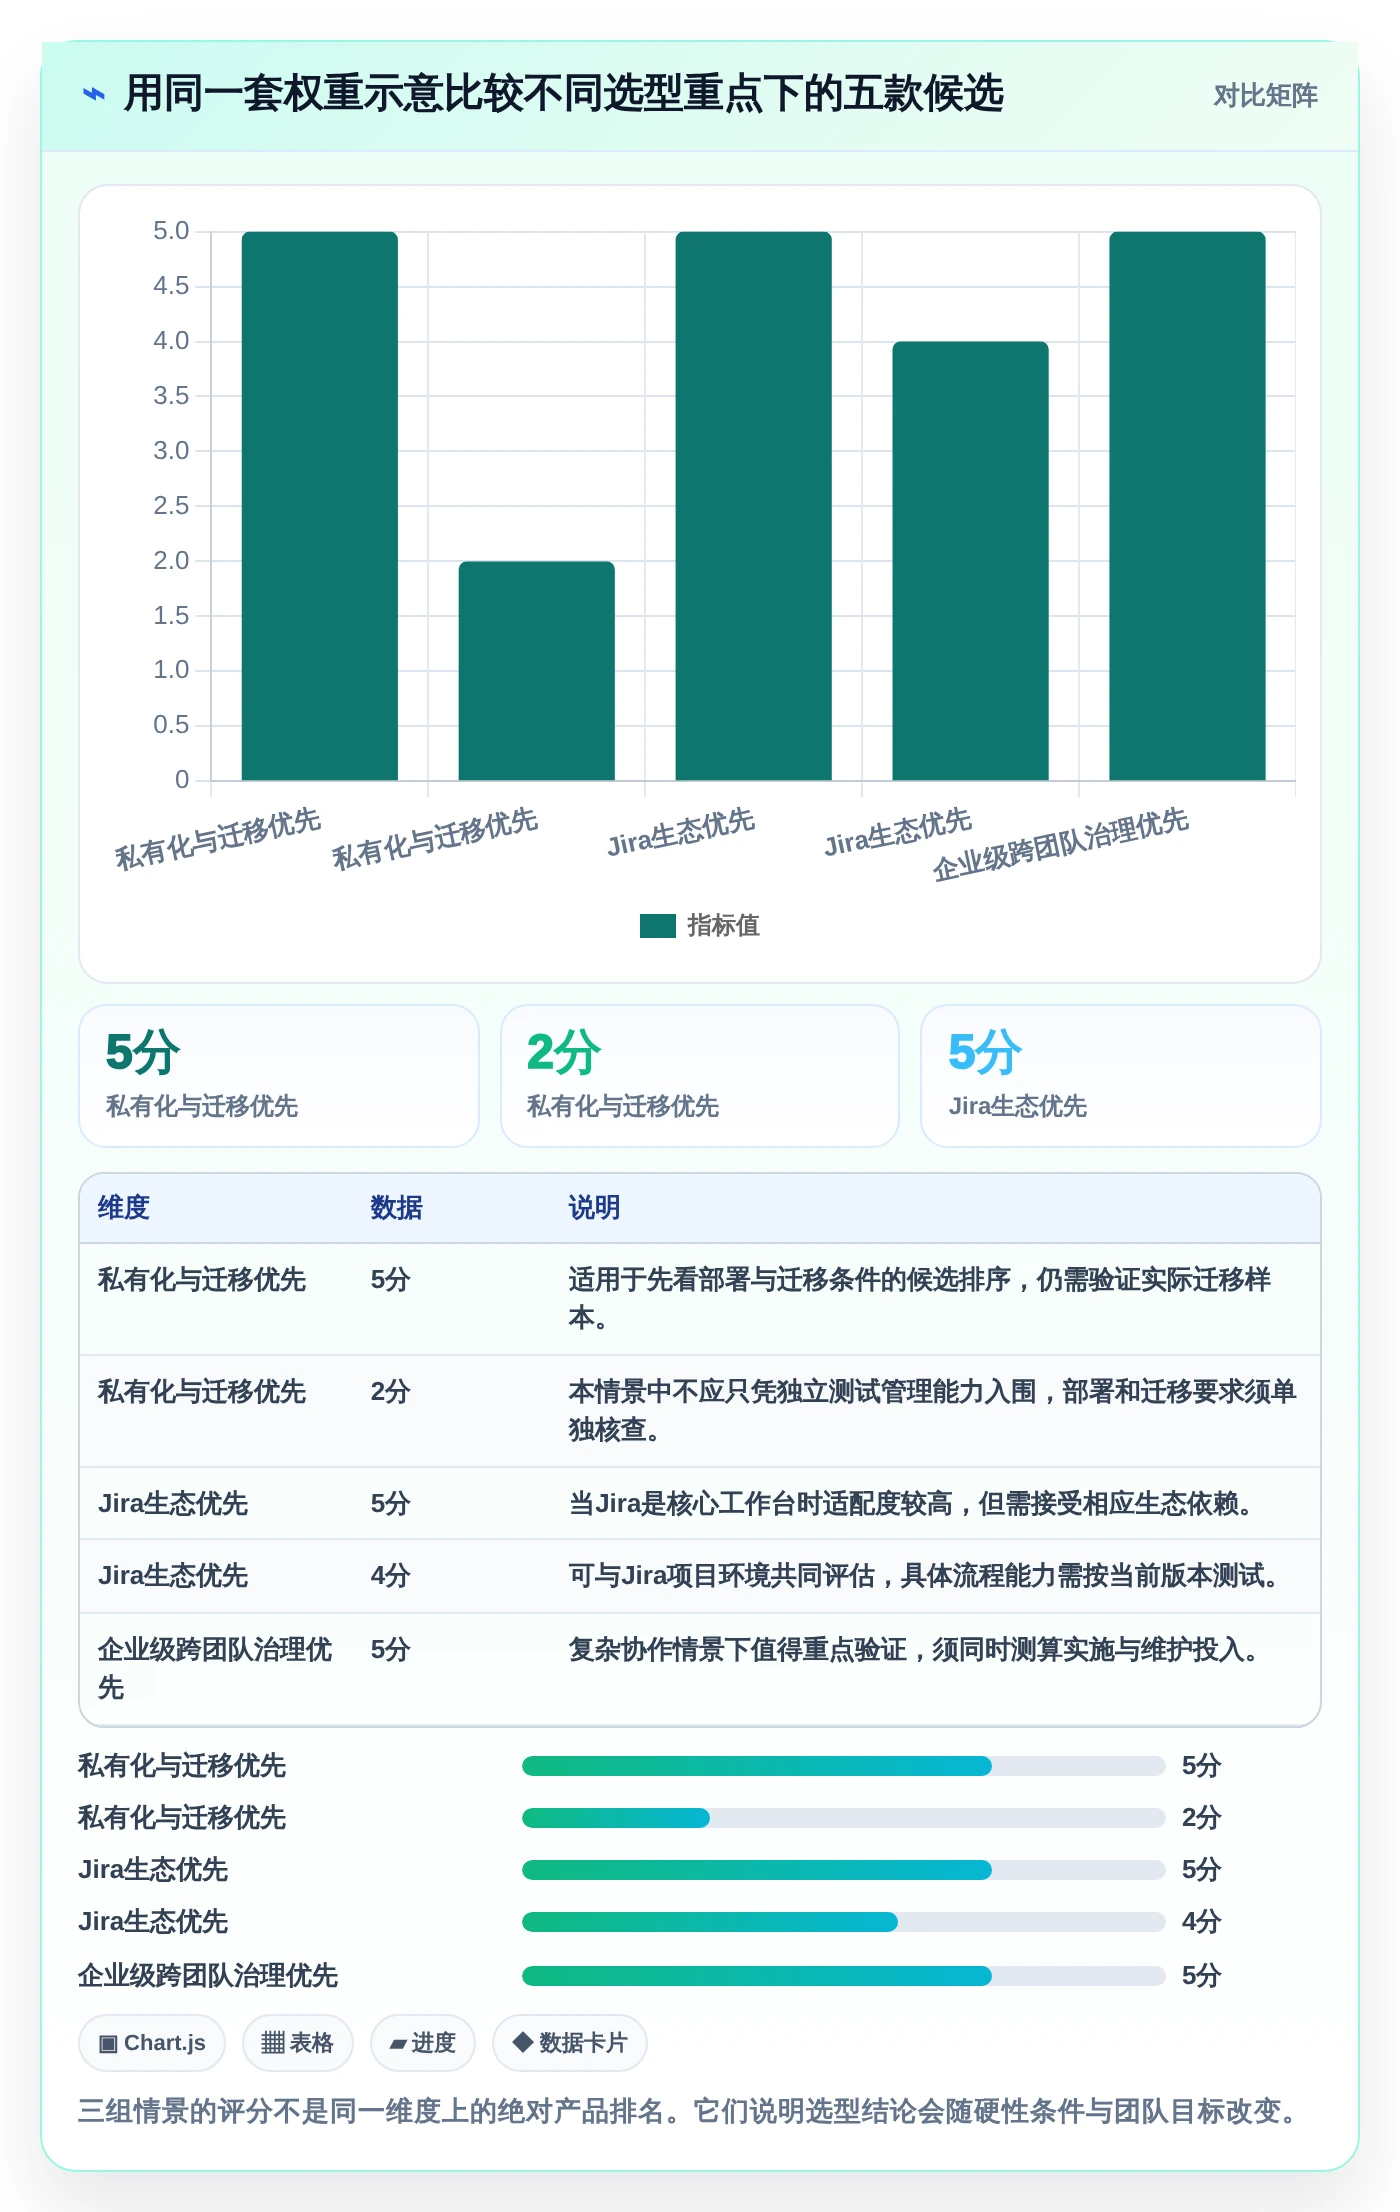This screenshot has width=1400, height=2212.
Task: Click the 维度 column header
Action: click(x=124, y=1208)
